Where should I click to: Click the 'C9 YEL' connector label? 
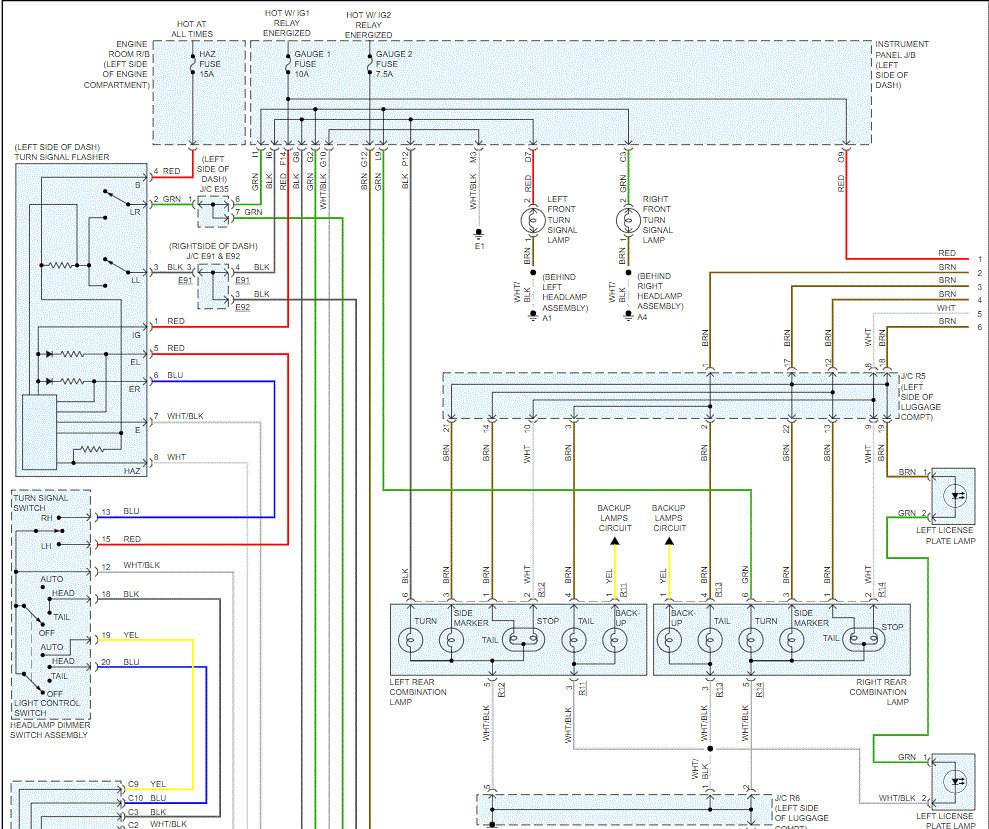(147, 784)
